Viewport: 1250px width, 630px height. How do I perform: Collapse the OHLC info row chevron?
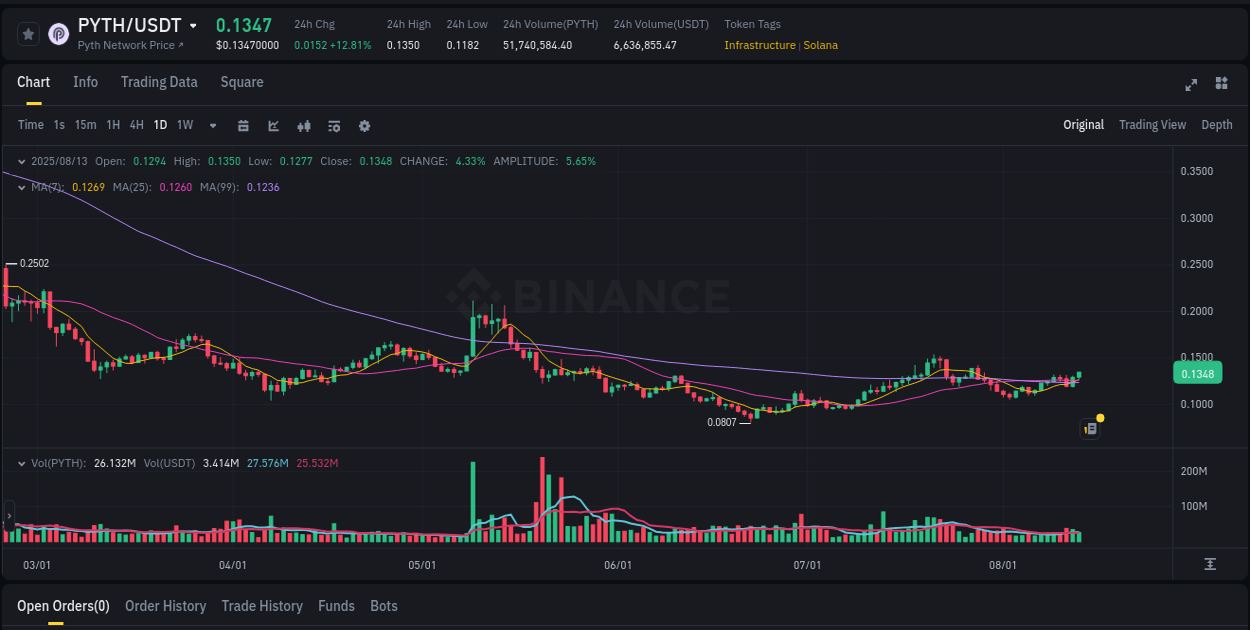pos(22,160)
